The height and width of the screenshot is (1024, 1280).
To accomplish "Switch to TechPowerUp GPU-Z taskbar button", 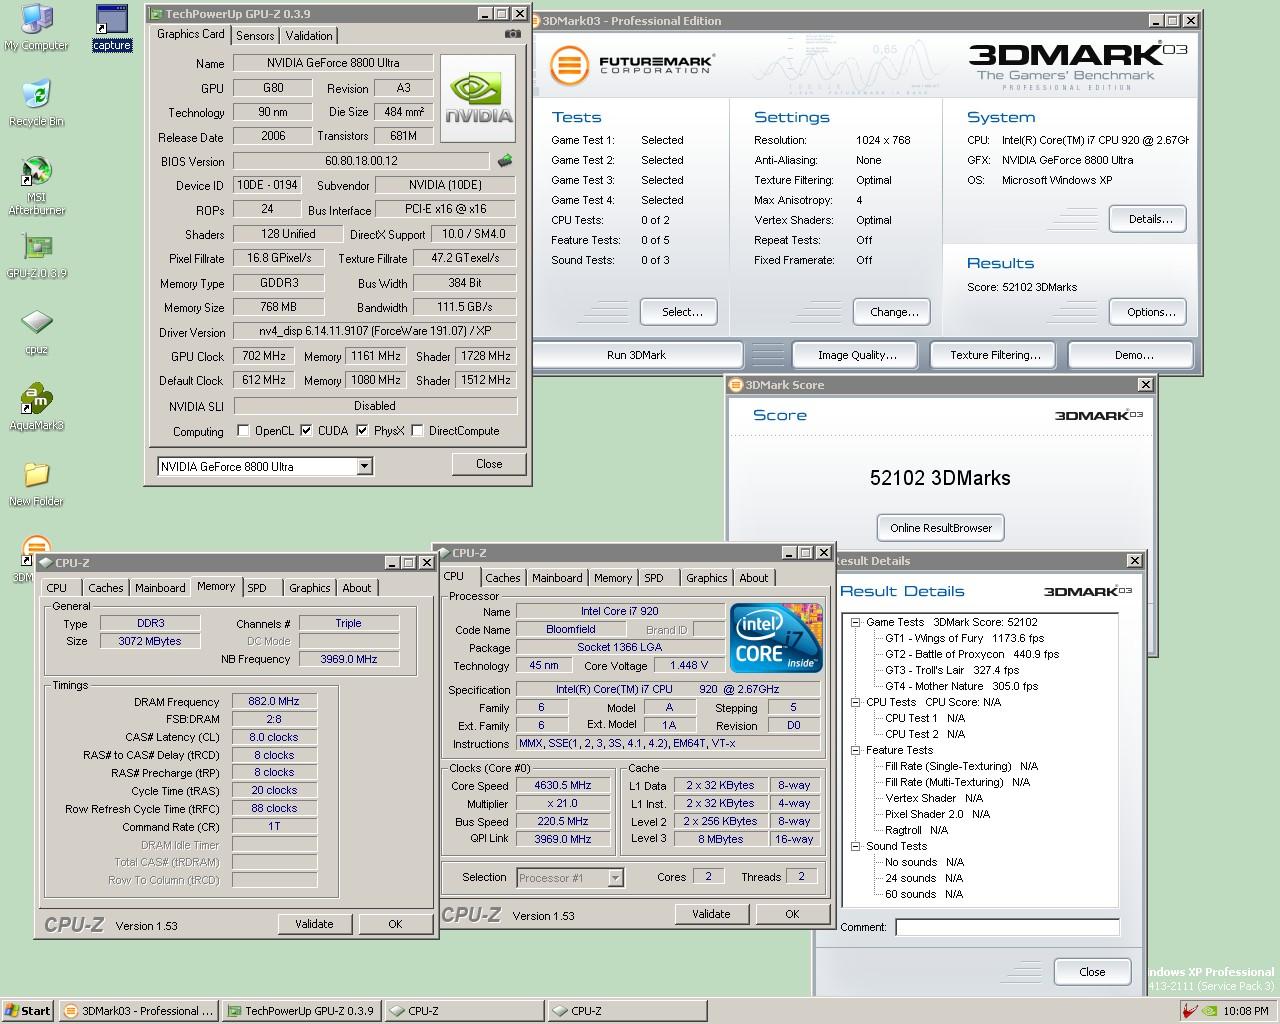I will pyautogui.click(x=302, y=1010).
